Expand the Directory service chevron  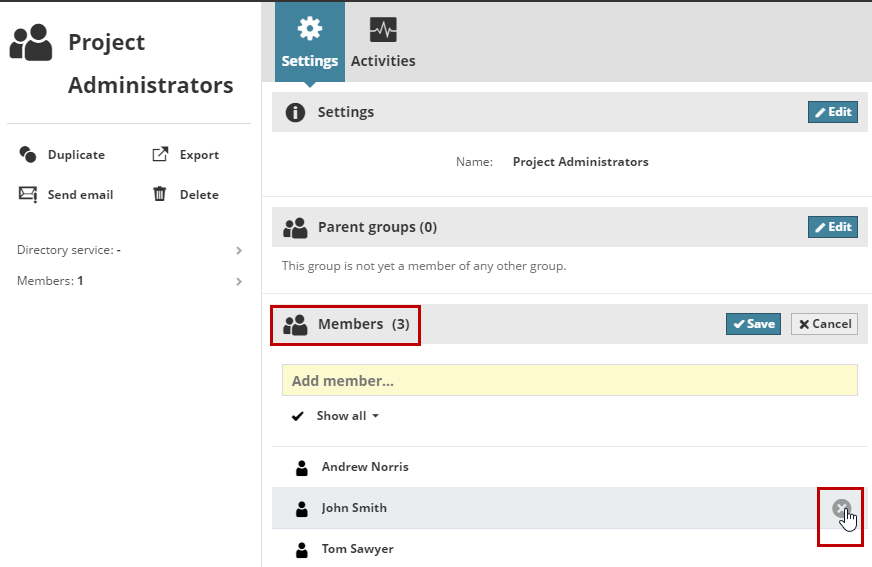point(239,250)
